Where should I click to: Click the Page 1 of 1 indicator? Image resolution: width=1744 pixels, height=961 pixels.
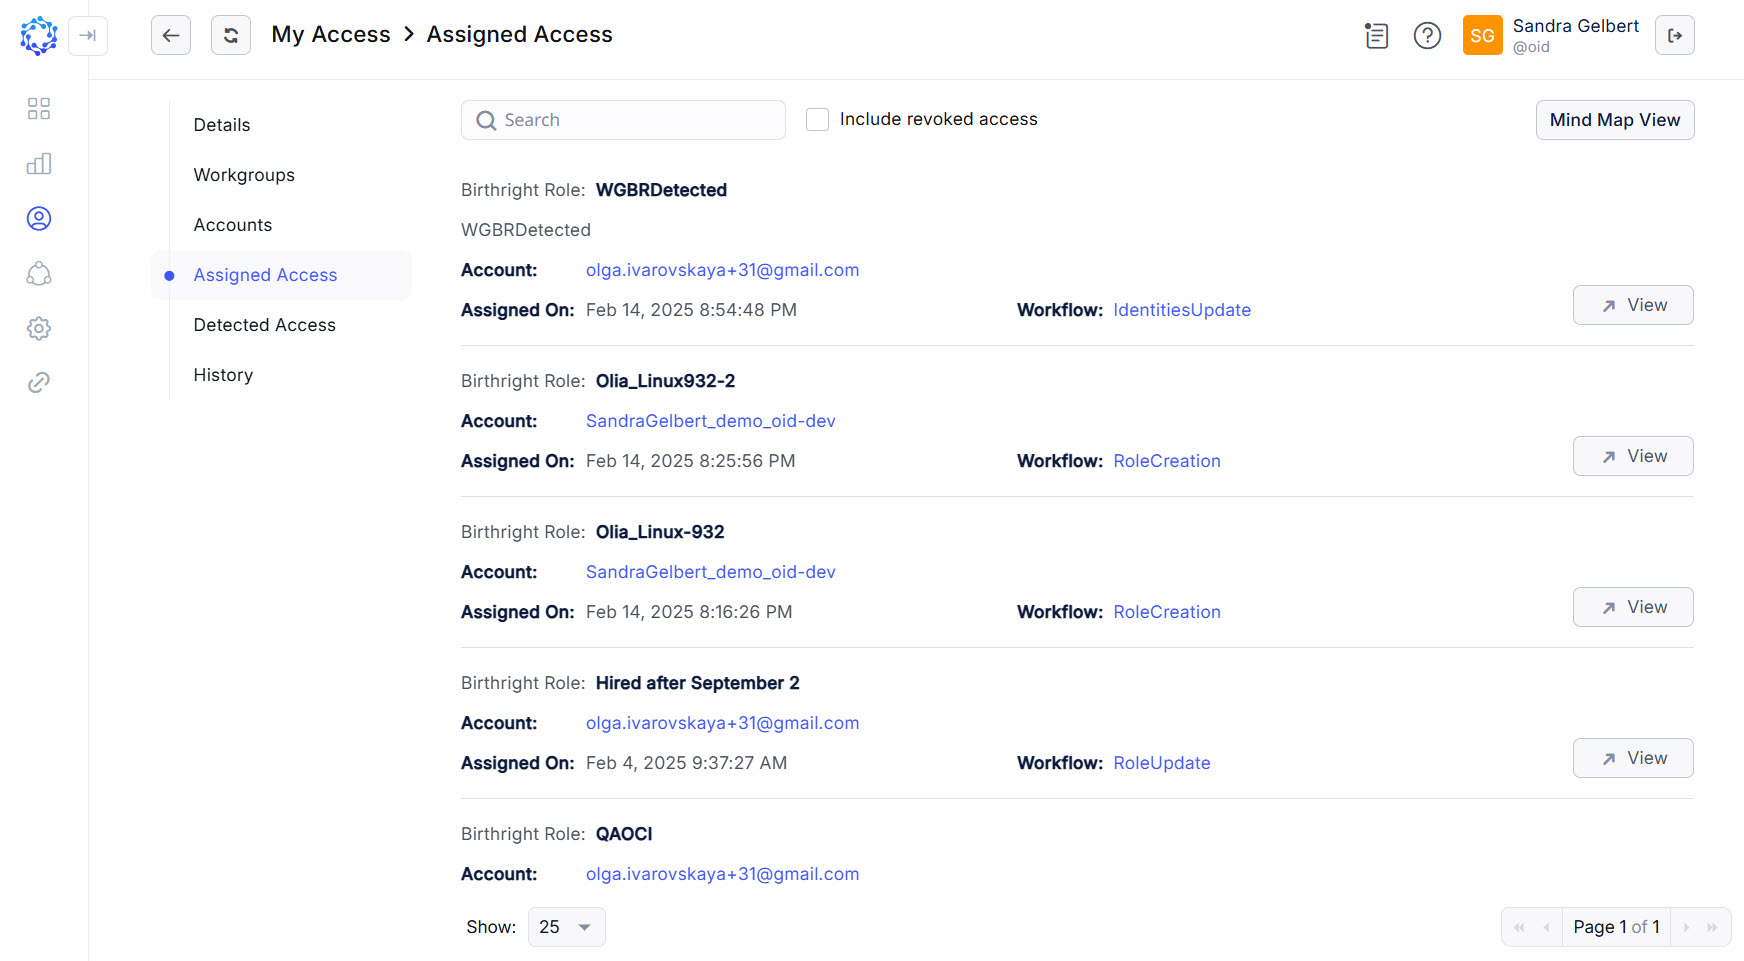point(1616,927)
